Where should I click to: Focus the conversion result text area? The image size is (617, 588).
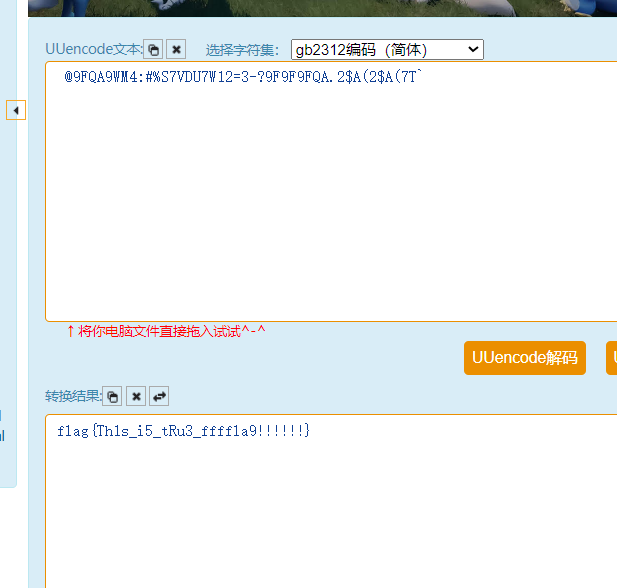coord(331,501)
